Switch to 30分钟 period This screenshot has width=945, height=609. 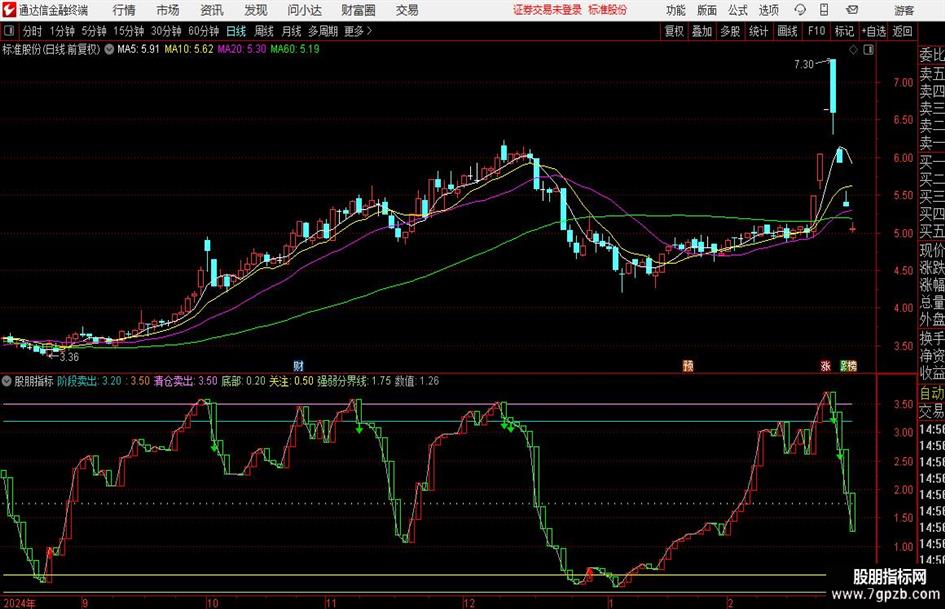coord(166,31)
